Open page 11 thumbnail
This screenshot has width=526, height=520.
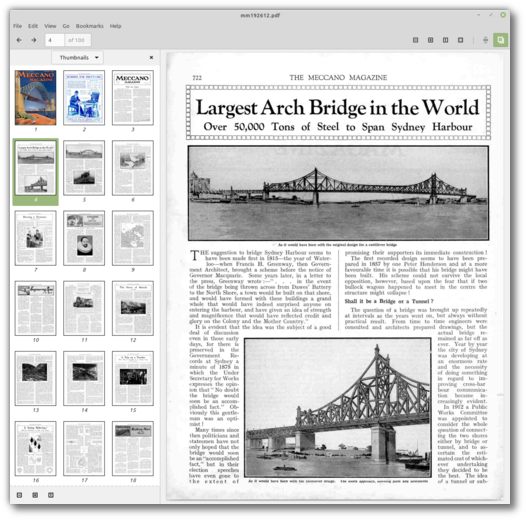tap(84, 308)
